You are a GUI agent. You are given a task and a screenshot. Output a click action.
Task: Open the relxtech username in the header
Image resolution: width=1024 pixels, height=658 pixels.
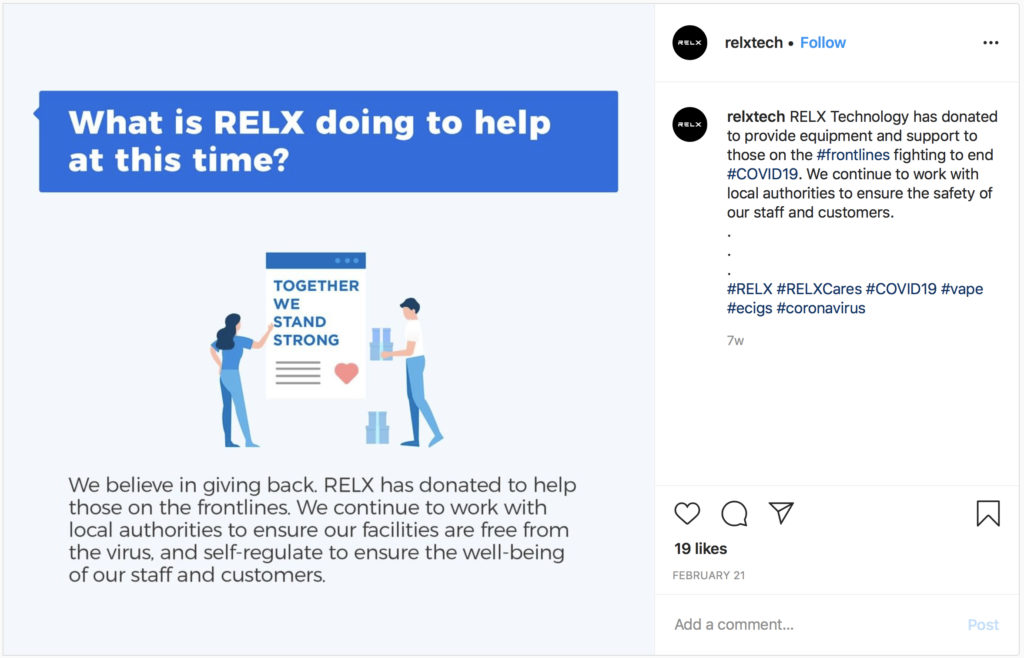(x=754, y=42)
